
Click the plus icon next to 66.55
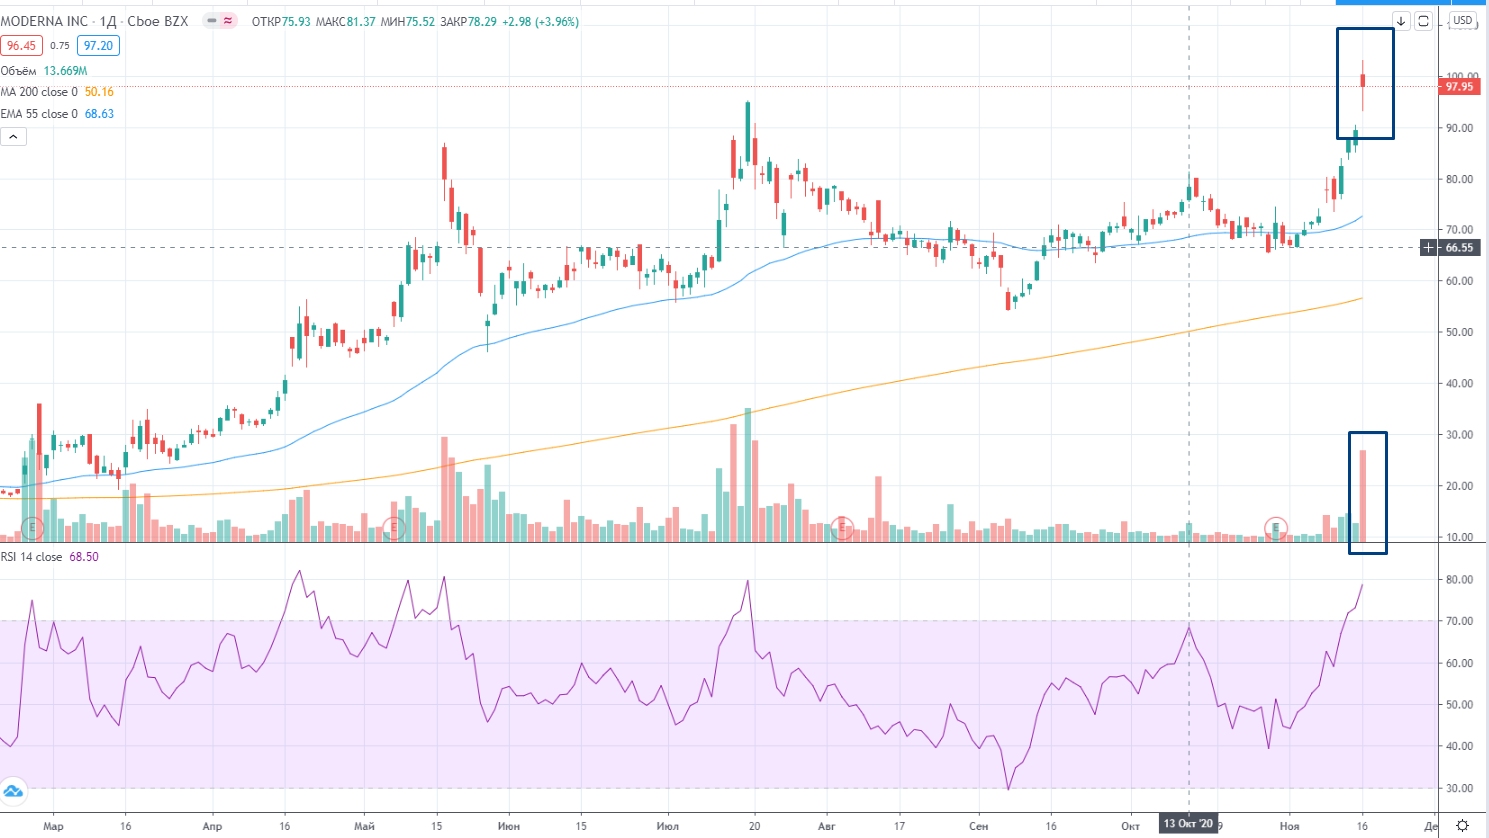(1429, 247)
